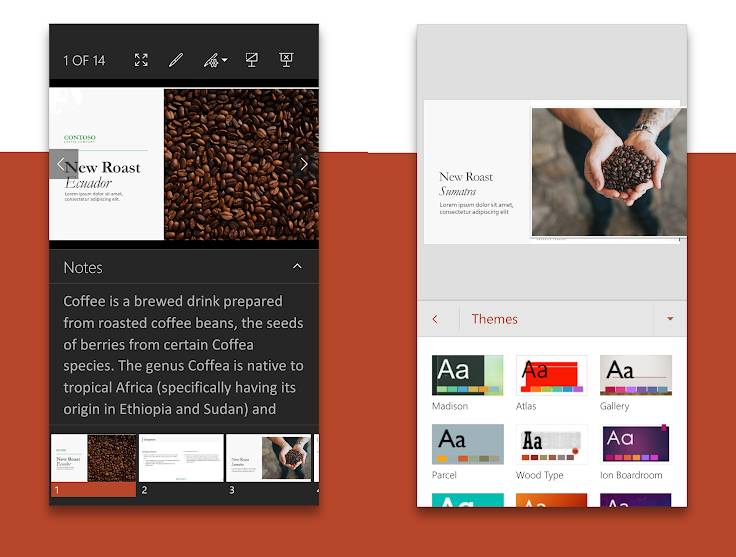Select the Themes heading label
The height and width of the screenshot is (557, 736).
click(494, 319)
